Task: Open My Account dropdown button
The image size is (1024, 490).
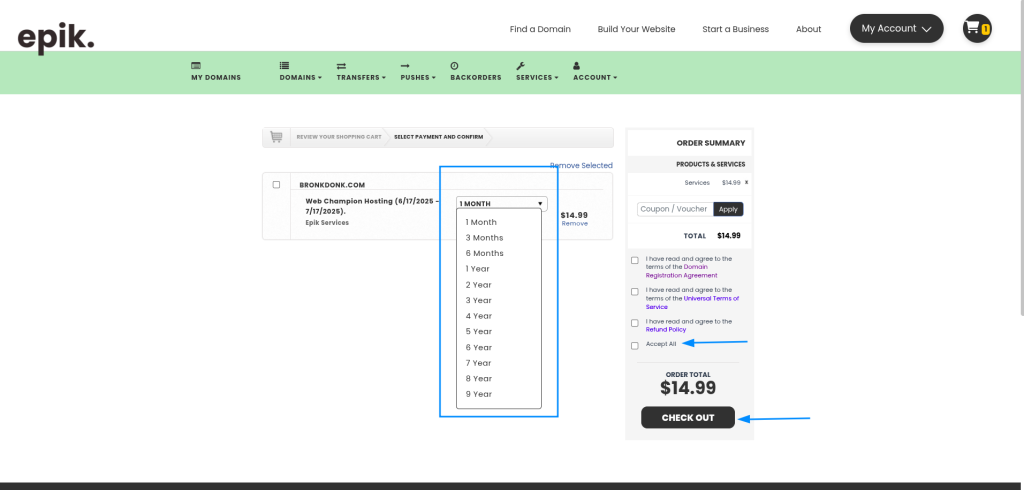Action: (896, 29)
